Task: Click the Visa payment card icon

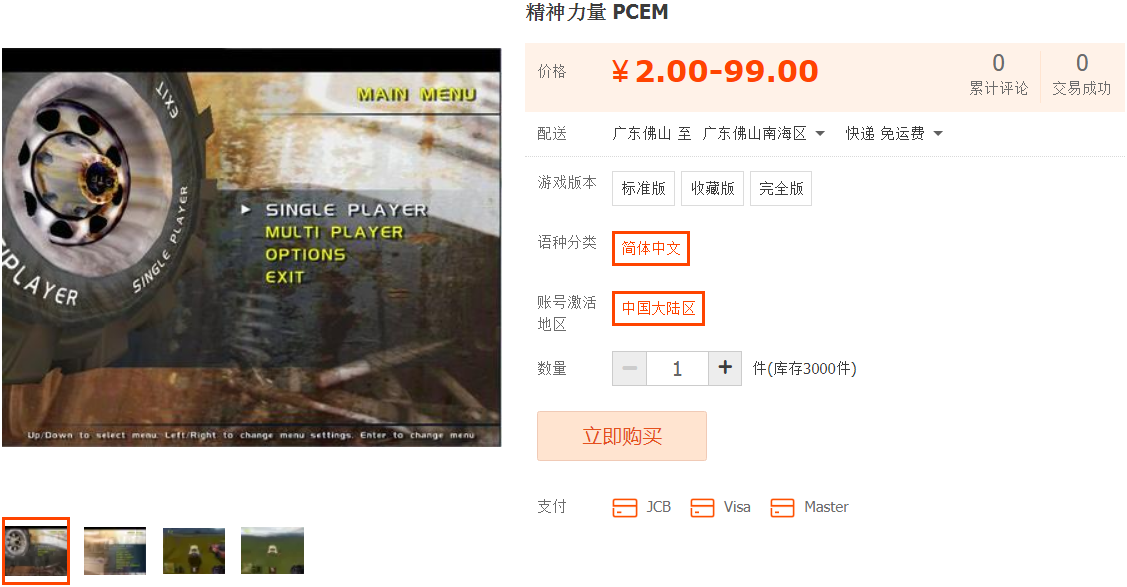Action: 702,507
